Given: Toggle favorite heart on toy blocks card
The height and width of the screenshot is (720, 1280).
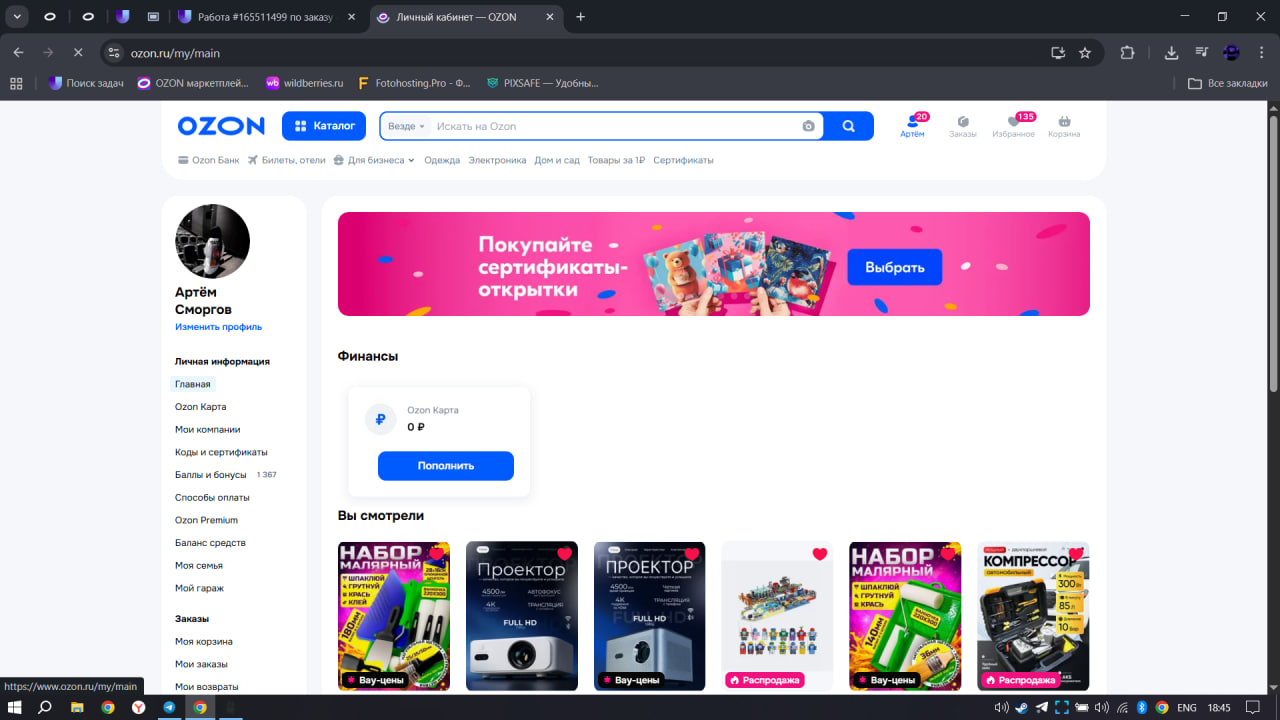Looking at the screenshot, I should coord(820,554).
